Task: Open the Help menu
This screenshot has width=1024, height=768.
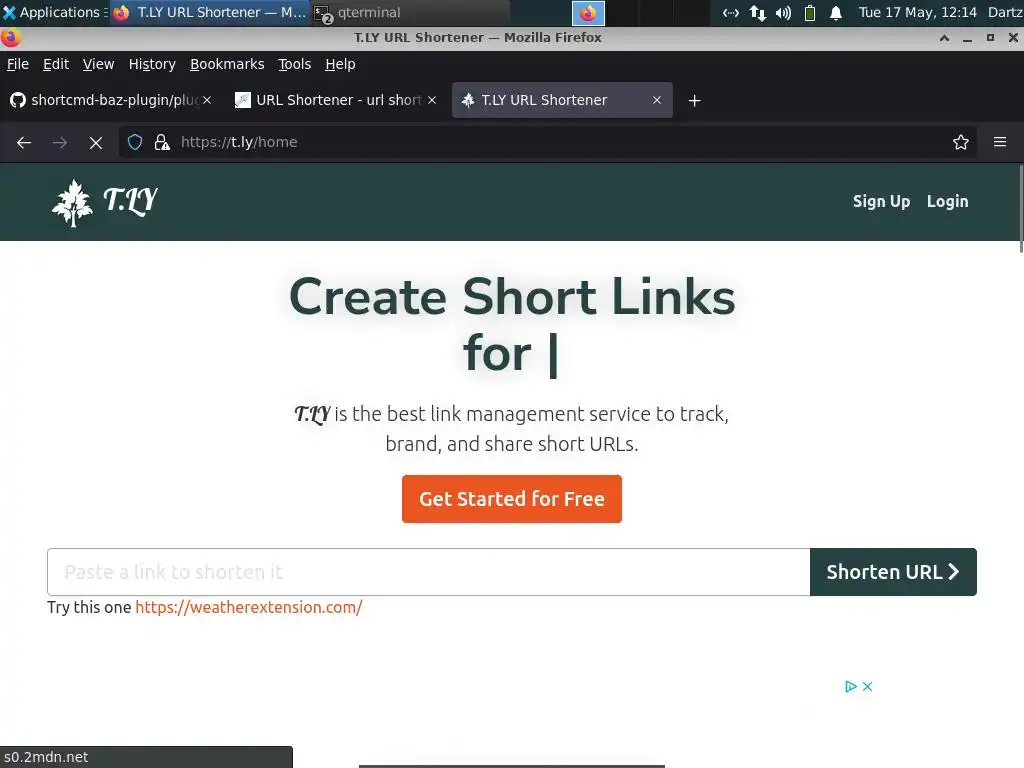Action: [x=340, y=64]
